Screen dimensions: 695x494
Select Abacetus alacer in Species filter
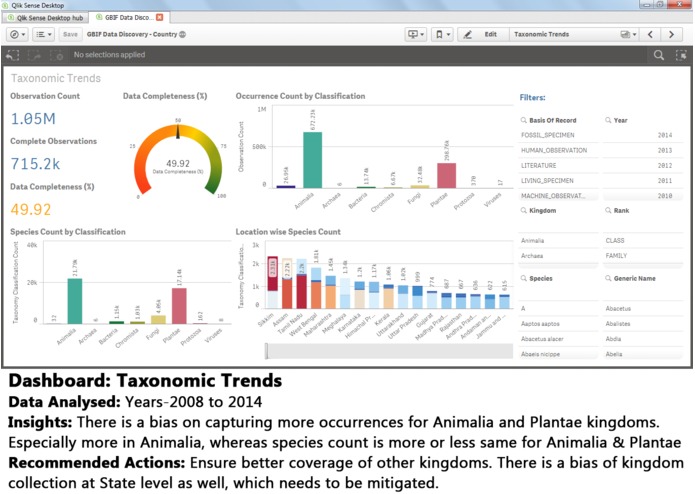tap(558, 339)
